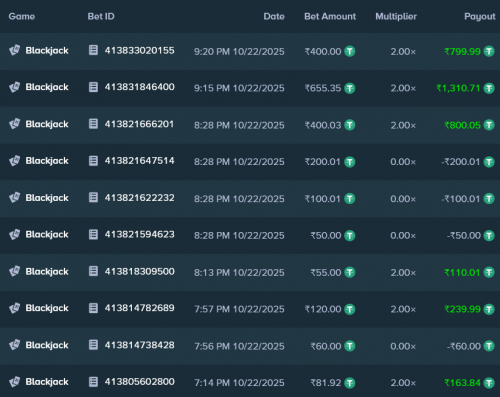This screenshot has width=500, height=397.
Task: Click the ₹400.03 bet amount value
Action: coord(323,125)
